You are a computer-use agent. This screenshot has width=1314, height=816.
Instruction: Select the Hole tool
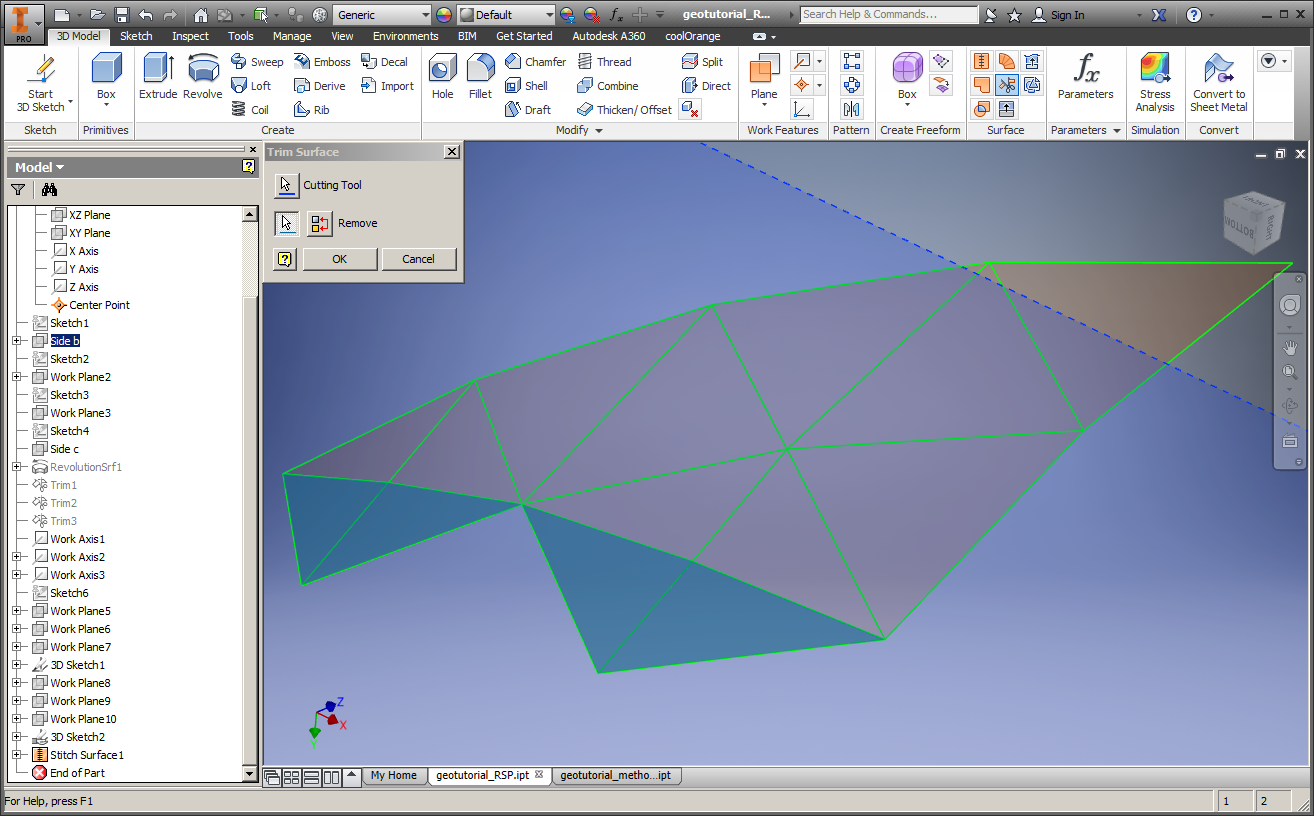442,76
